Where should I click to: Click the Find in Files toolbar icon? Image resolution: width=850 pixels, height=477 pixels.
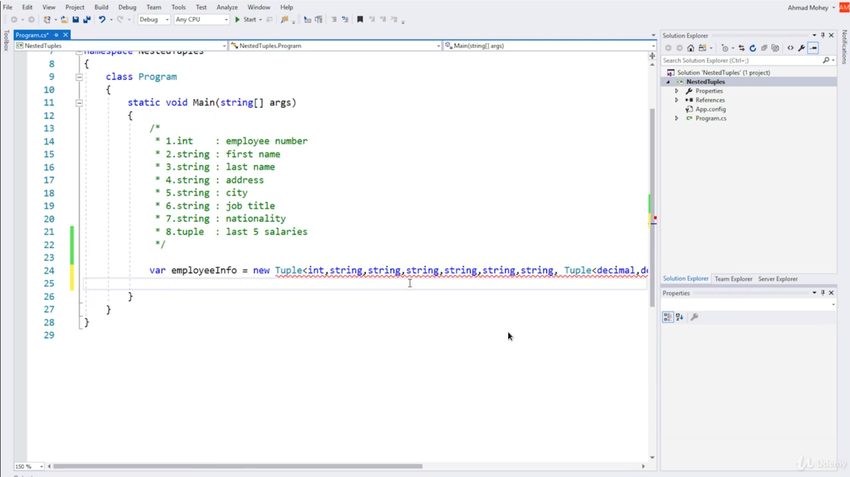[x=284, y=20]
